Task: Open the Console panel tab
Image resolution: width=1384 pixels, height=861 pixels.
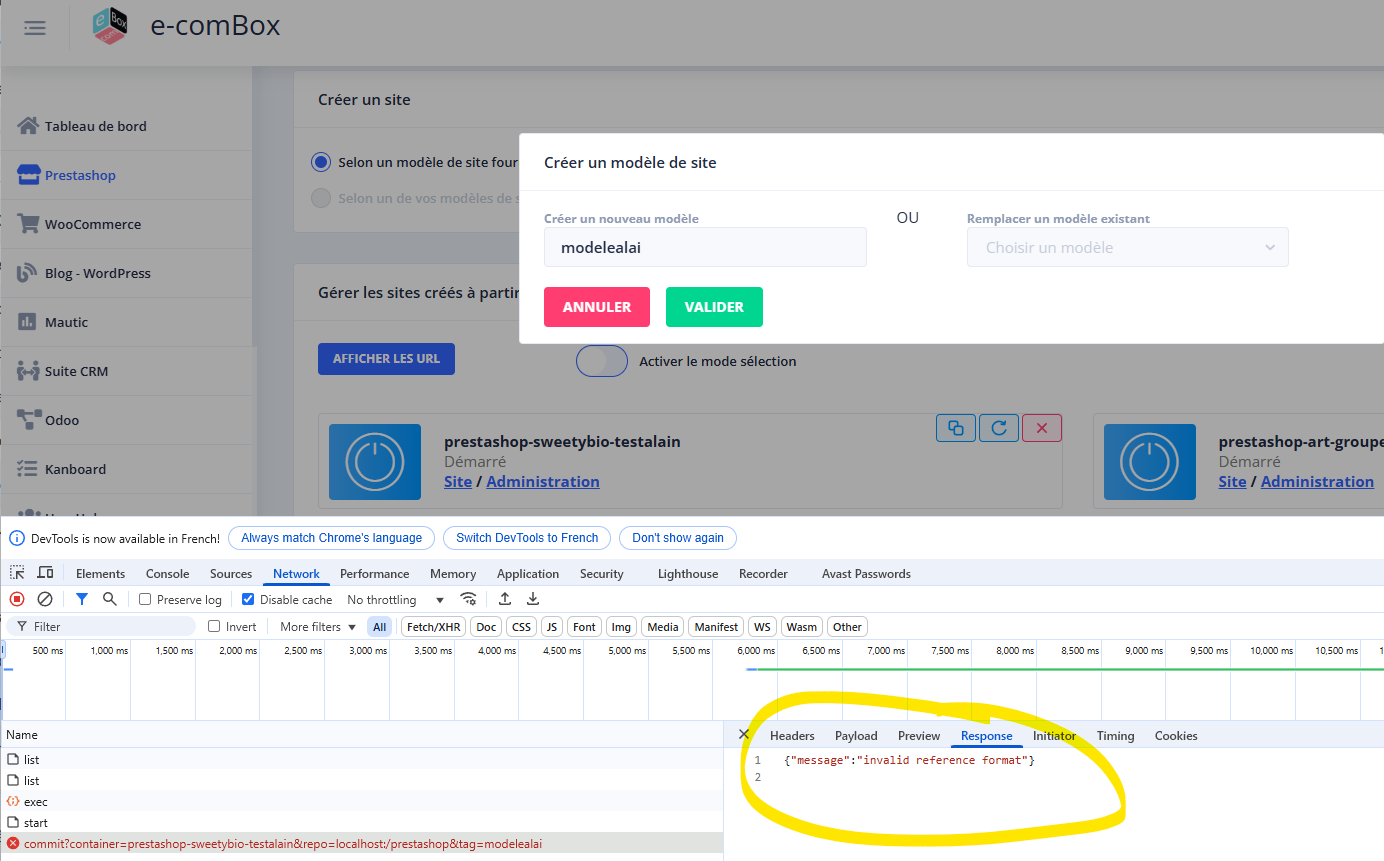Action: pyautogui.click(x=167, y=574)
